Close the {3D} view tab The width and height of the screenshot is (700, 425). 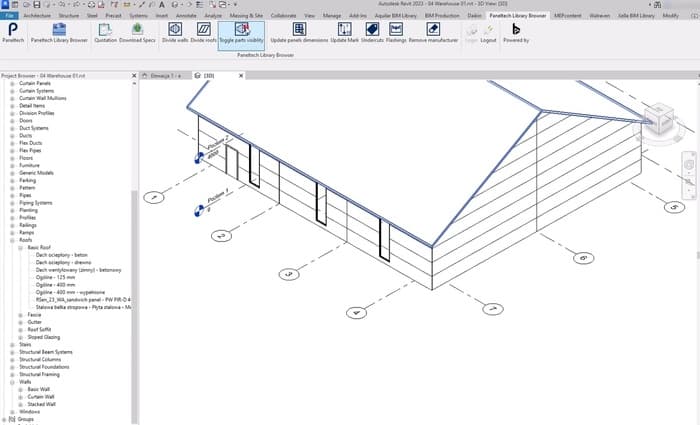[241, 76]
